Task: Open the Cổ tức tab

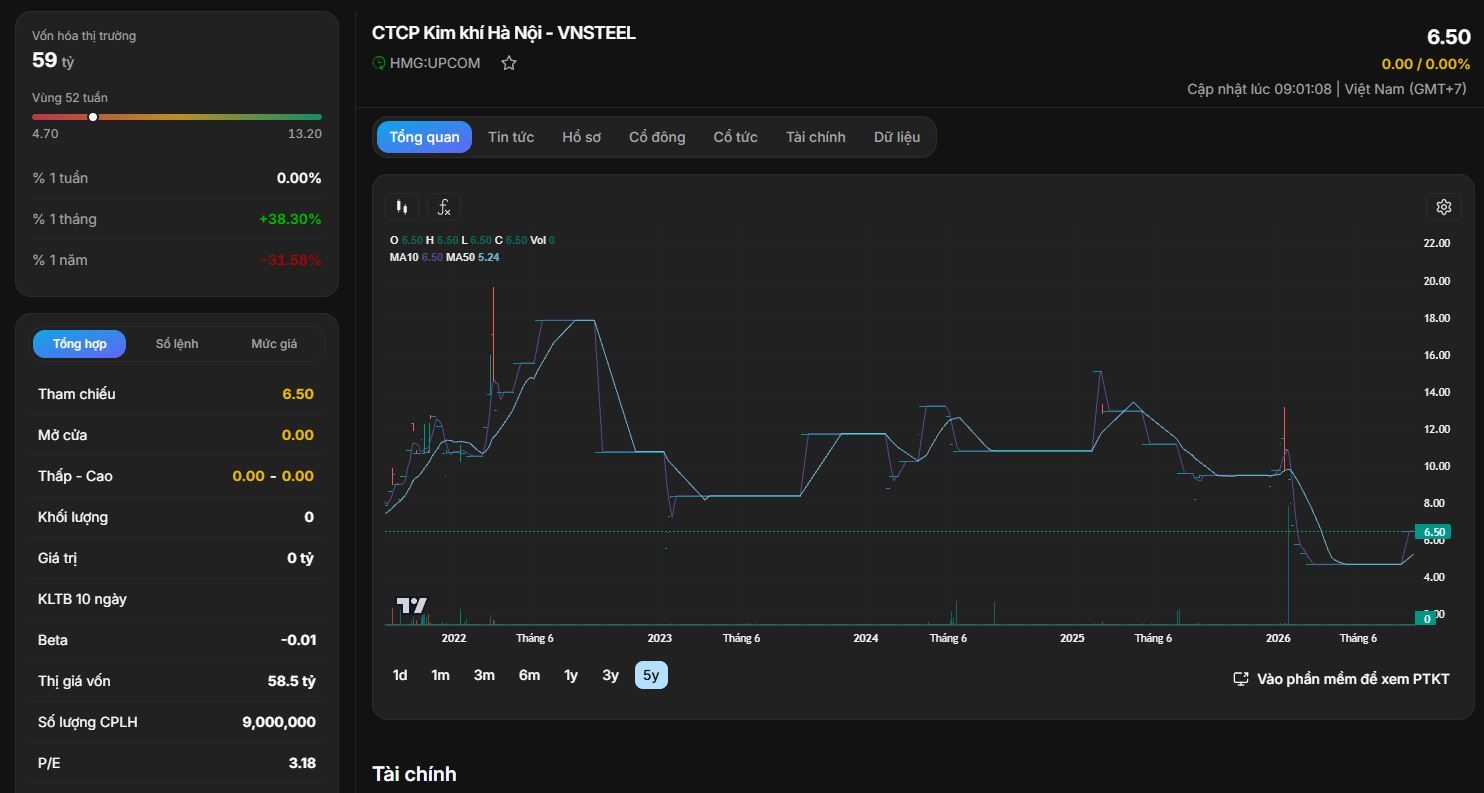Action: [x=735, y=137]
